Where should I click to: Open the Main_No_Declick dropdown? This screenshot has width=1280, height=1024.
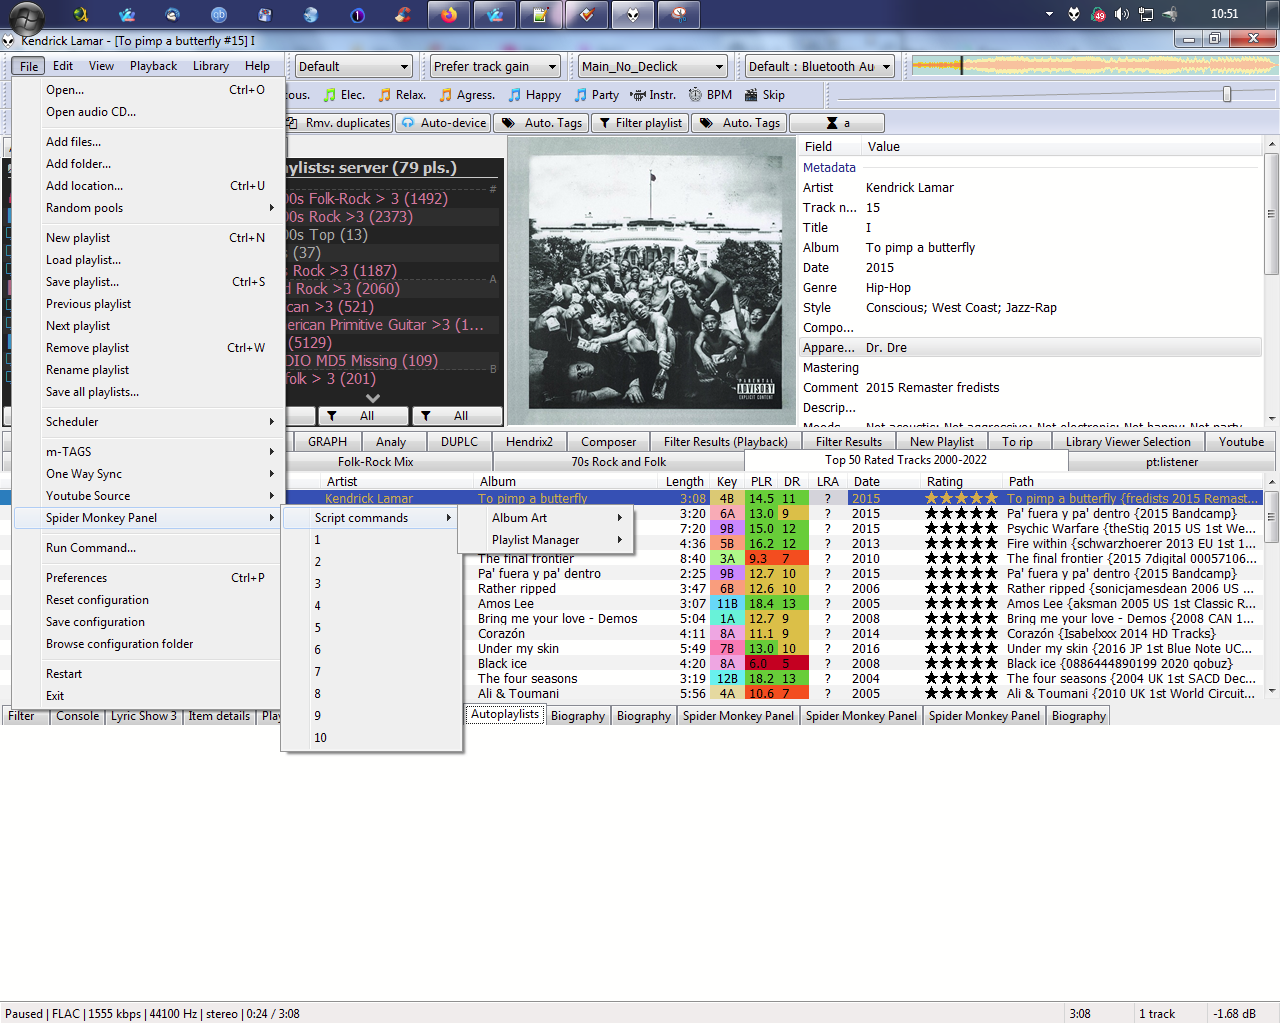[652, 67]
